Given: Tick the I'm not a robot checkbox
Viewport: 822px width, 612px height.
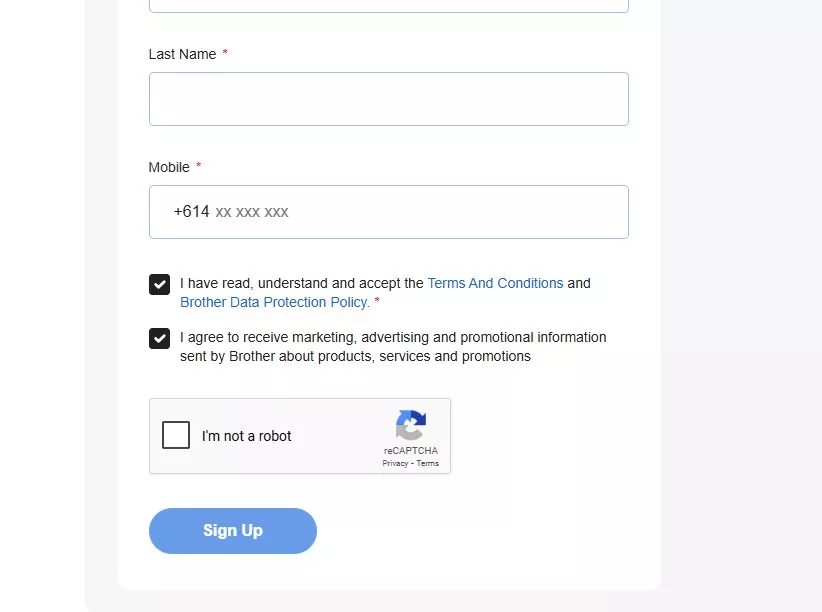Looking at the screenshot, I should 176,436.
